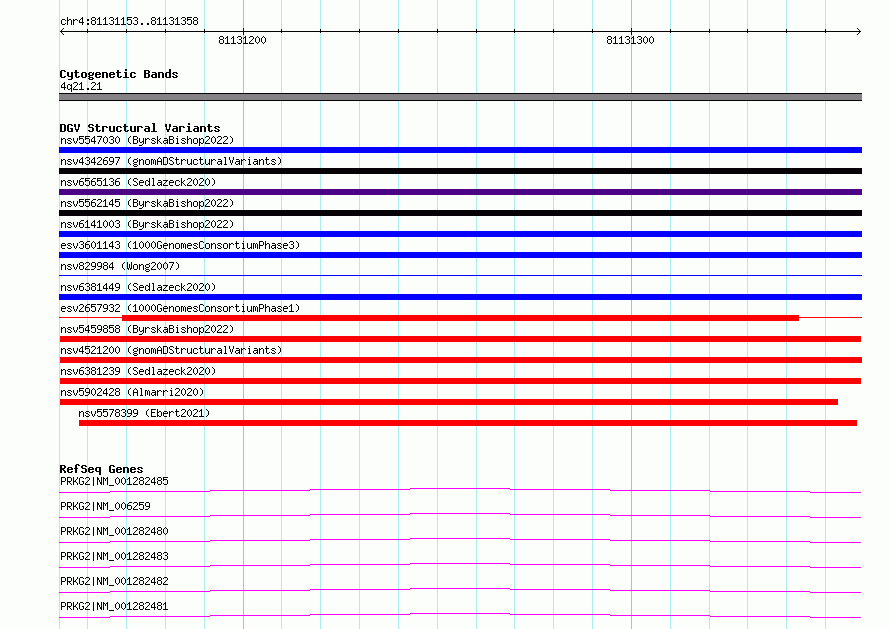Select nsv4521200 gnomADStructuralVariants label
Image resolution: width=890 pixels, height=629 pixels.
pyautogui.click(x=171, y=350)
